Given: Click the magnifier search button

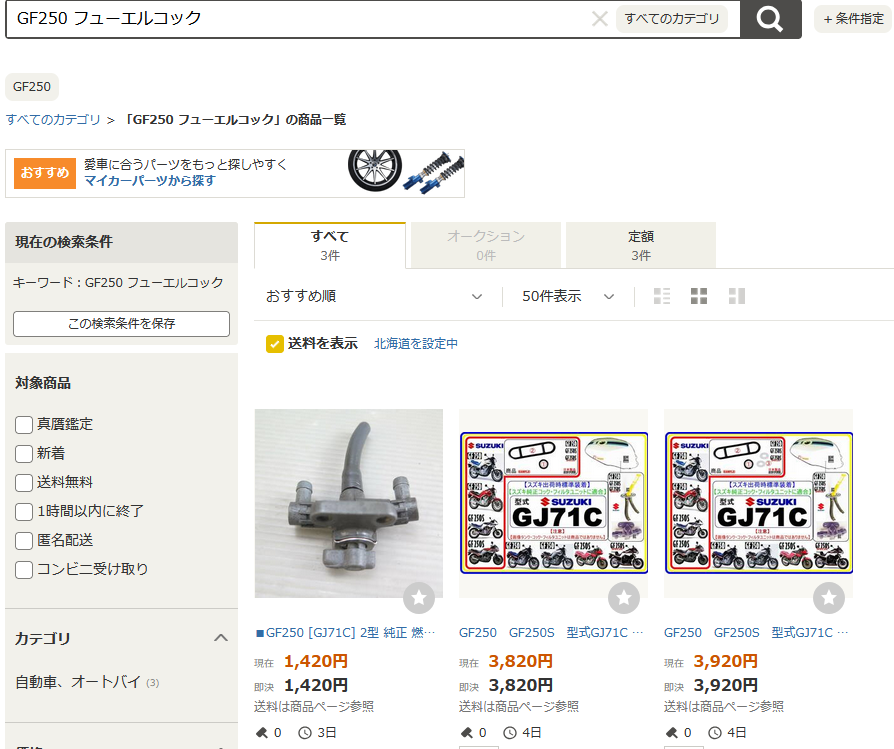Looking at the screenshot, I should click(770, 19).
